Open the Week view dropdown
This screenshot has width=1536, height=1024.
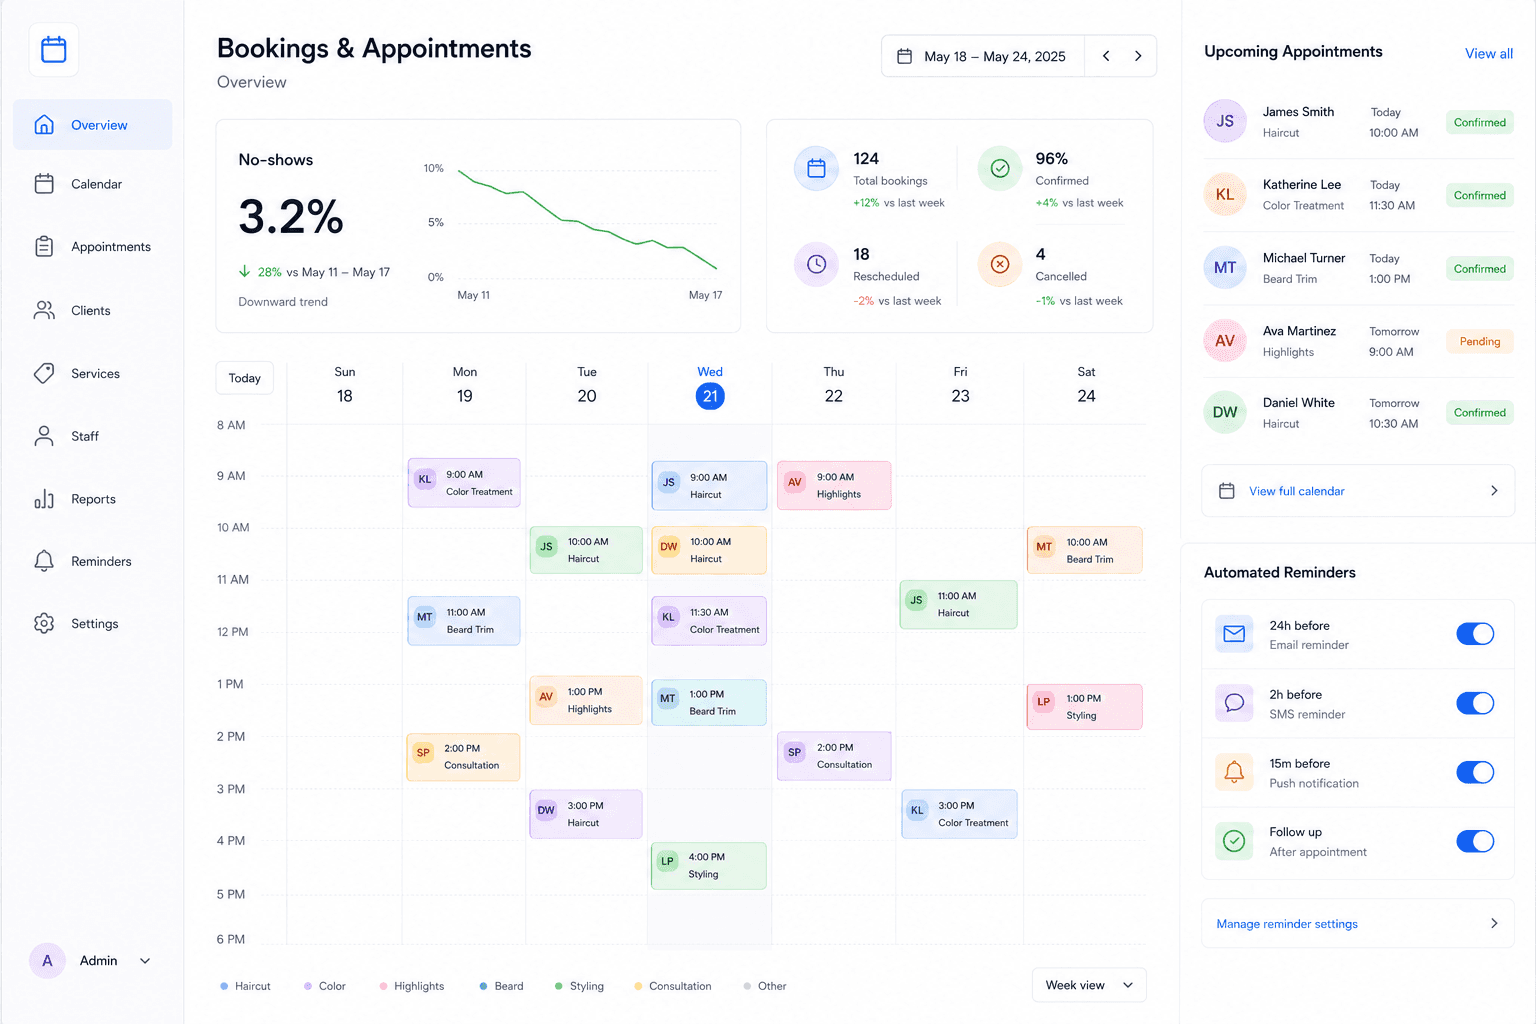(x=1089, y=985)
